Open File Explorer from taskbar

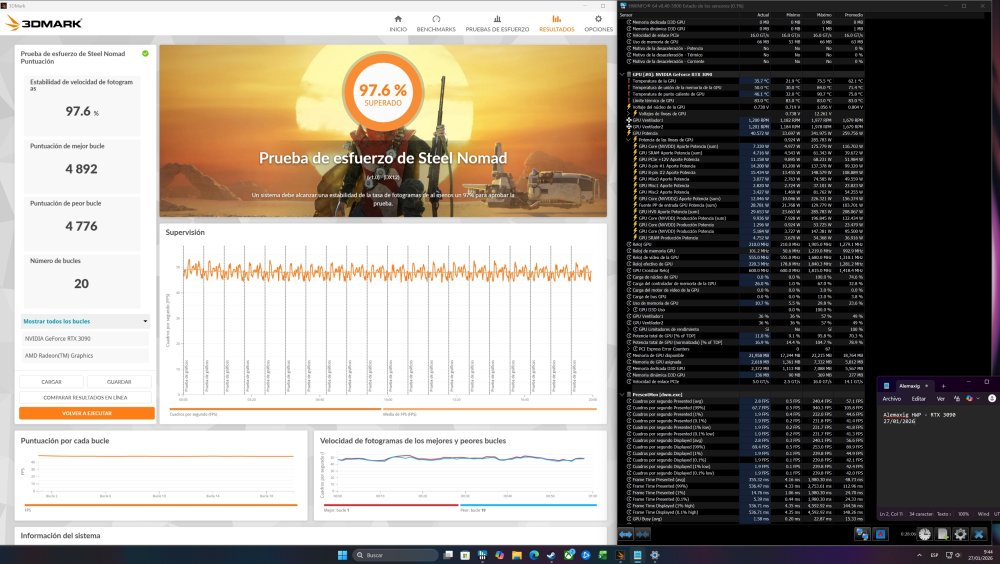tap(517, 555)
